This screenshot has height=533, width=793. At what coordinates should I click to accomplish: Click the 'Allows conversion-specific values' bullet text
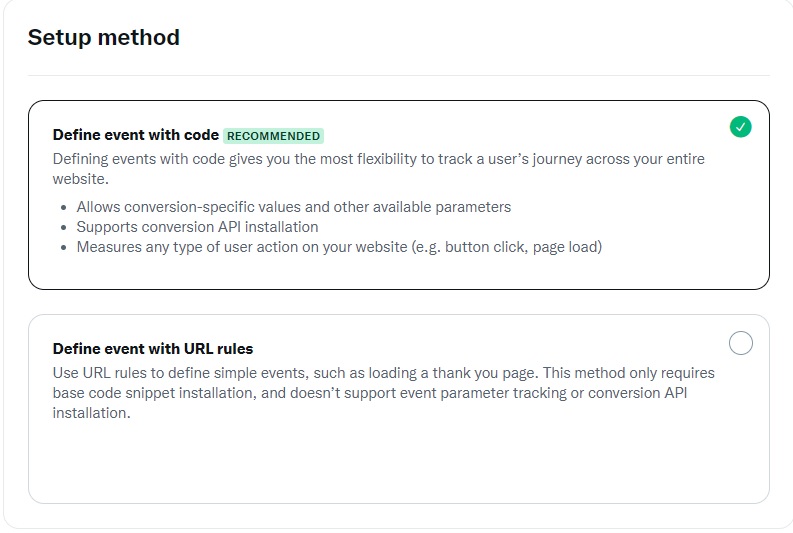(x=294, y=207)
